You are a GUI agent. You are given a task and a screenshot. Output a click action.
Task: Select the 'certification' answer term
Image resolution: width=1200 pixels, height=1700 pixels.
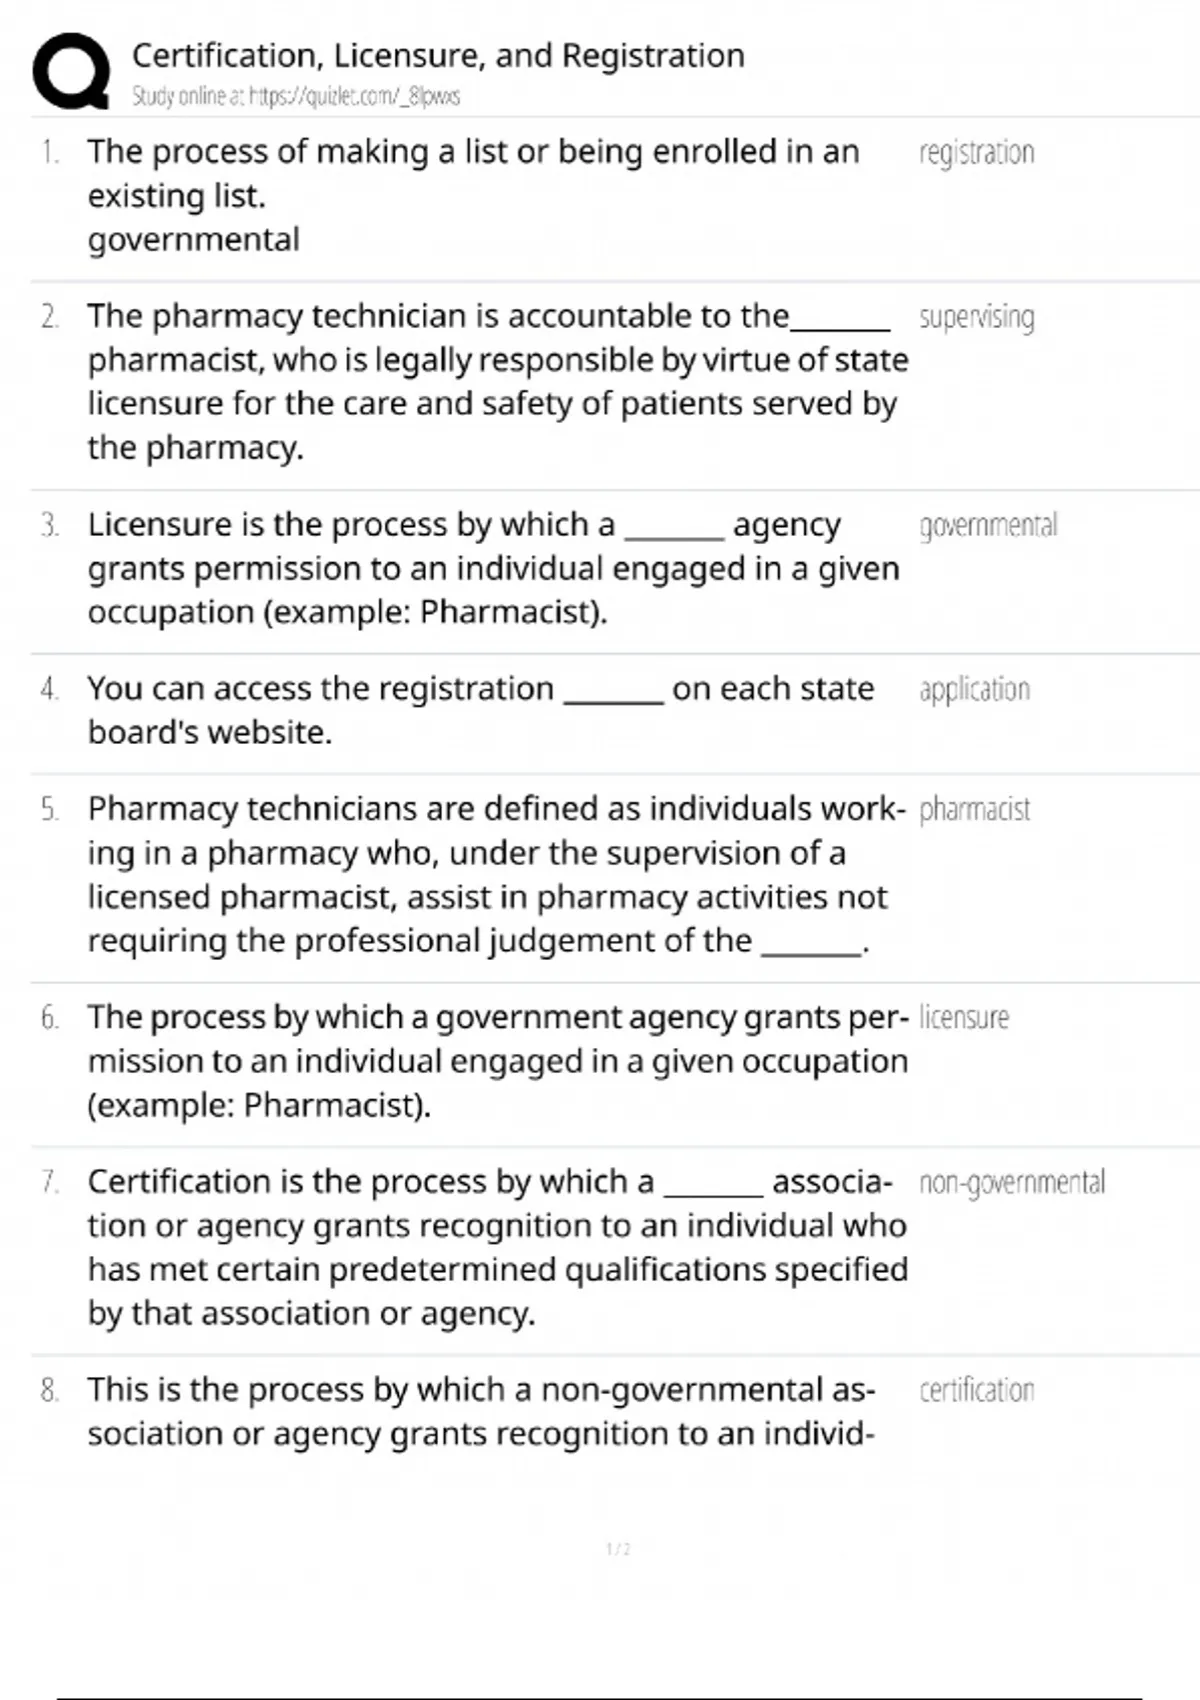[976, 1391]
